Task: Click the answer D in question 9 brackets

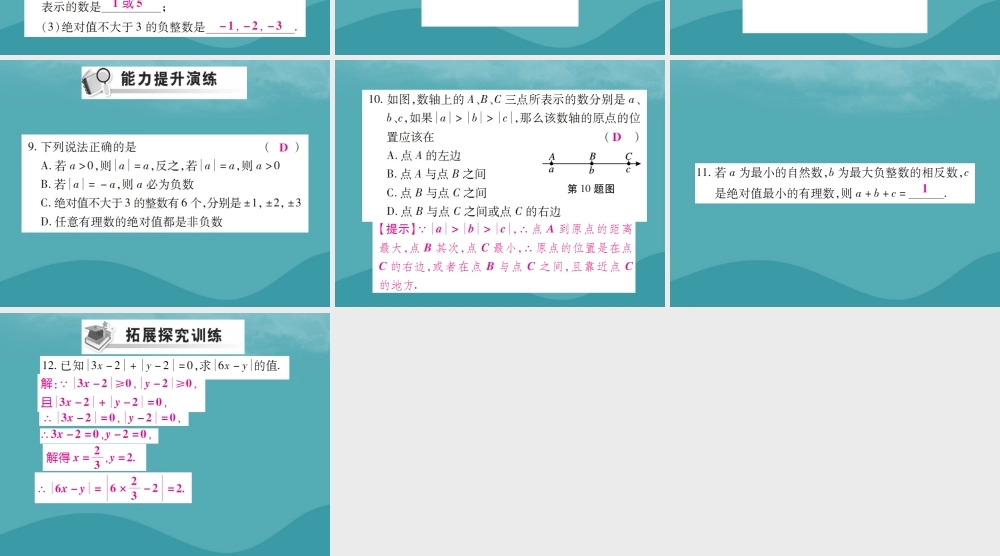Action: (284, 147)
